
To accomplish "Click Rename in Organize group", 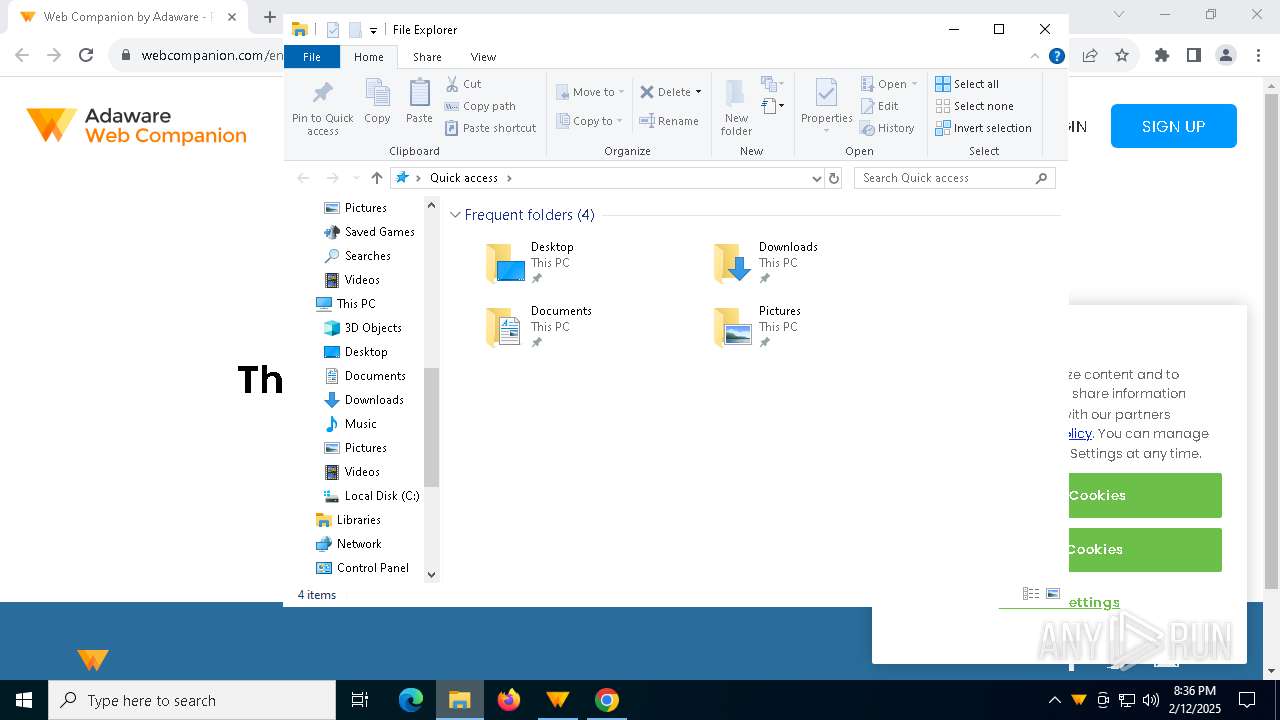I will [x=669, y=121].
